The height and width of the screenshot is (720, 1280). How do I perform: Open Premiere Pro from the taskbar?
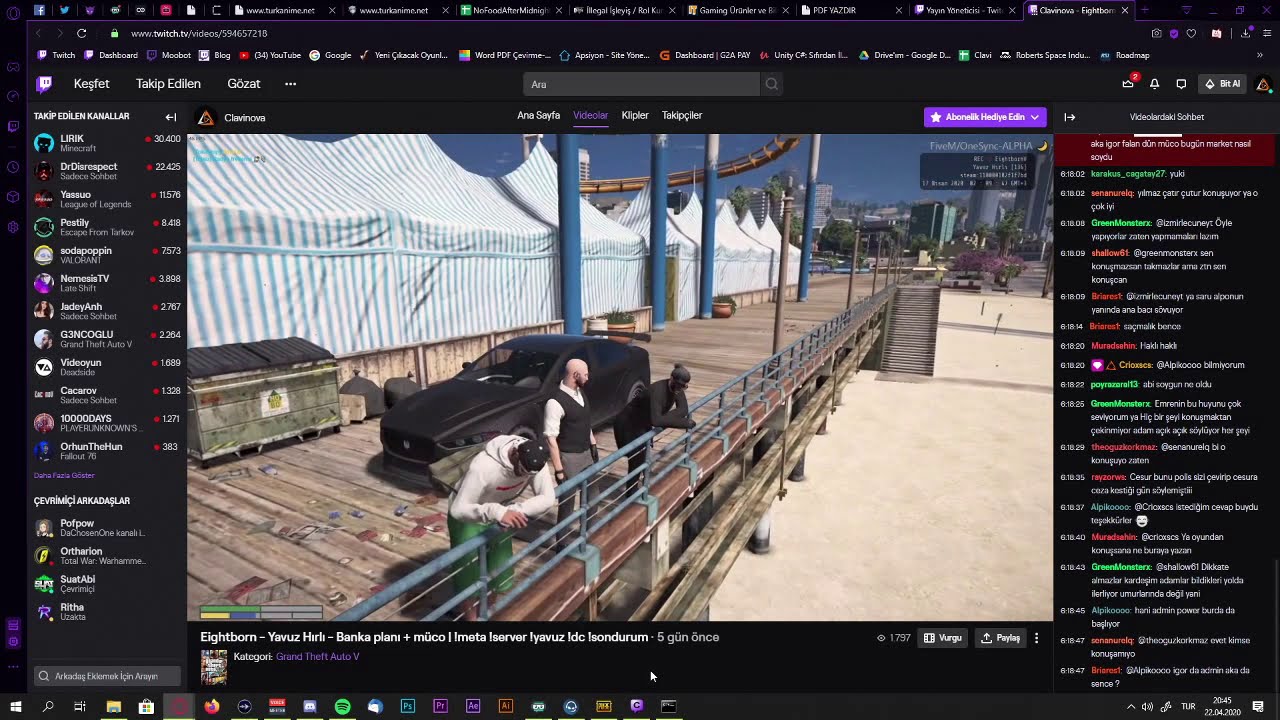440,706
